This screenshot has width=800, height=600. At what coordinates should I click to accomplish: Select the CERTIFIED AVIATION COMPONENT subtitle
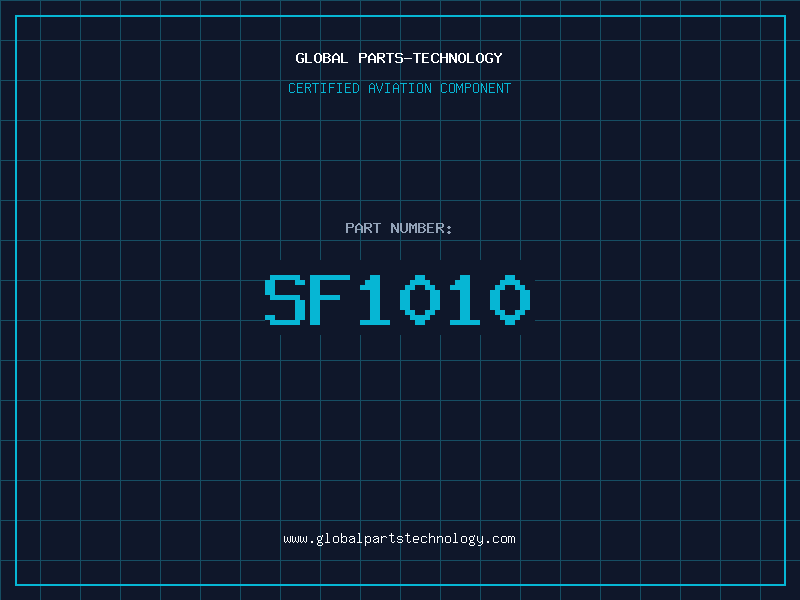coord(399,88)
